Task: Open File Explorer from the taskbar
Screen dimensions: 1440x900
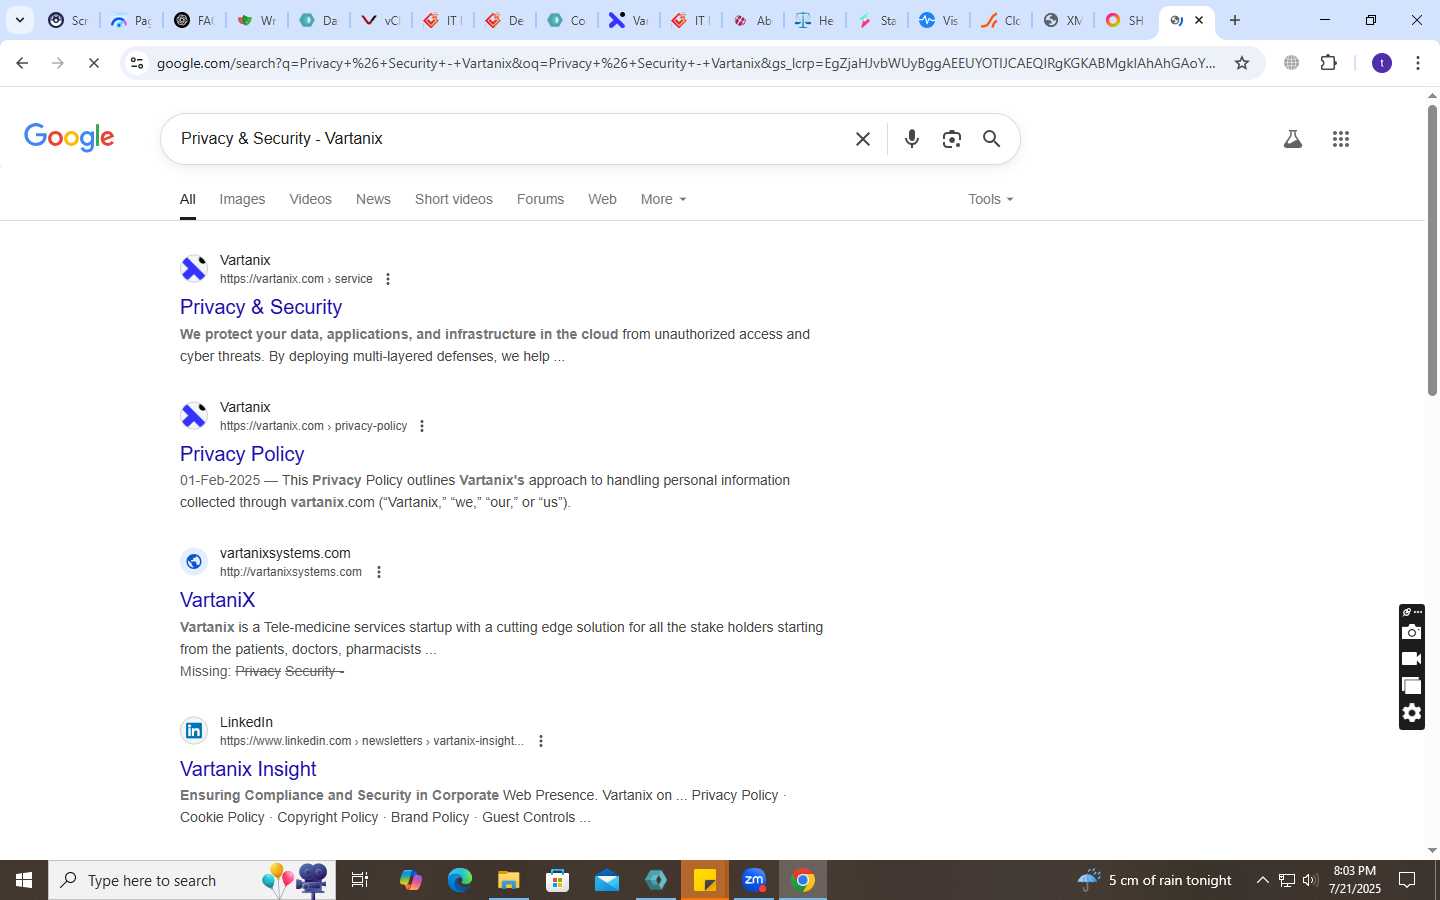Action: pos(508,880)
